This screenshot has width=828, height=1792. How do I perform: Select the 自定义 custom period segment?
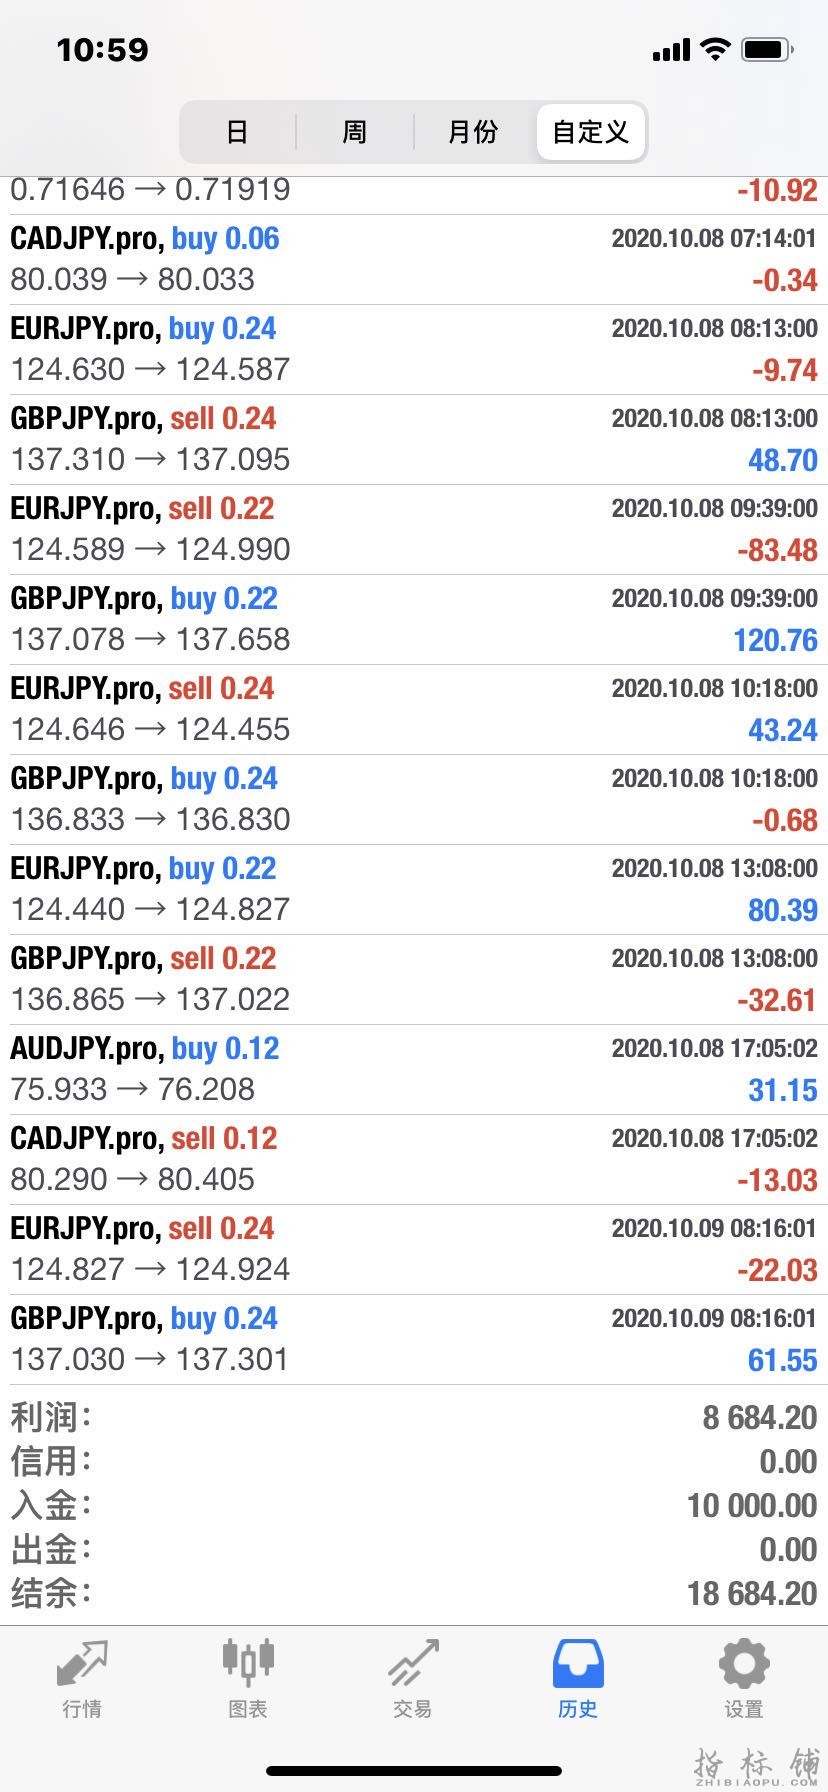590,132
